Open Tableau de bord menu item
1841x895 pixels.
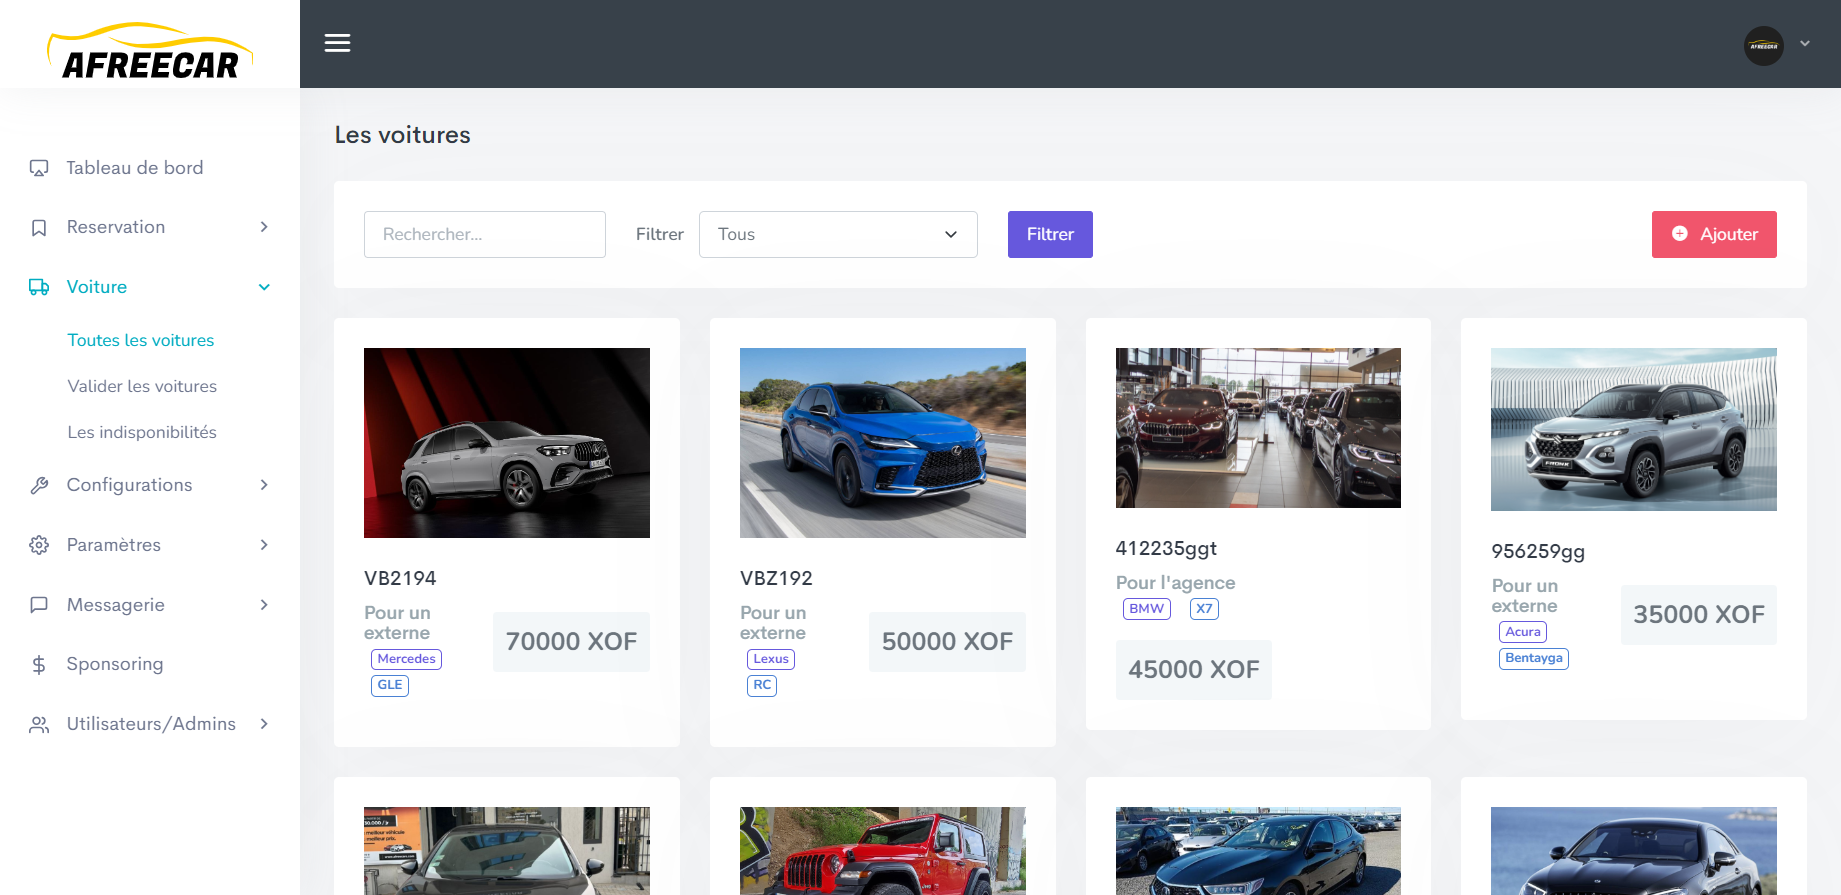[135, 168]
